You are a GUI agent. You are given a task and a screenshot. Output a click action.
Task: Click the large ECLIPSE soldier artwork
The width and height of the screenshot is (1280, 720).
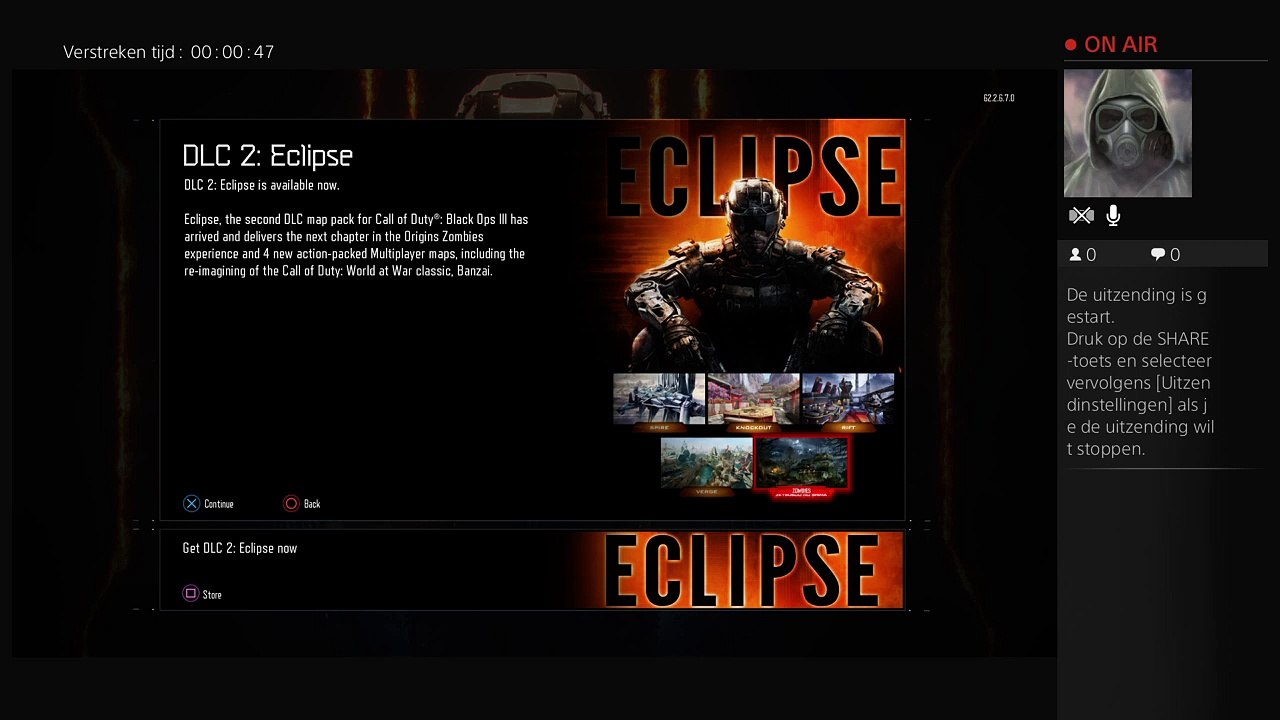point(753,245)
